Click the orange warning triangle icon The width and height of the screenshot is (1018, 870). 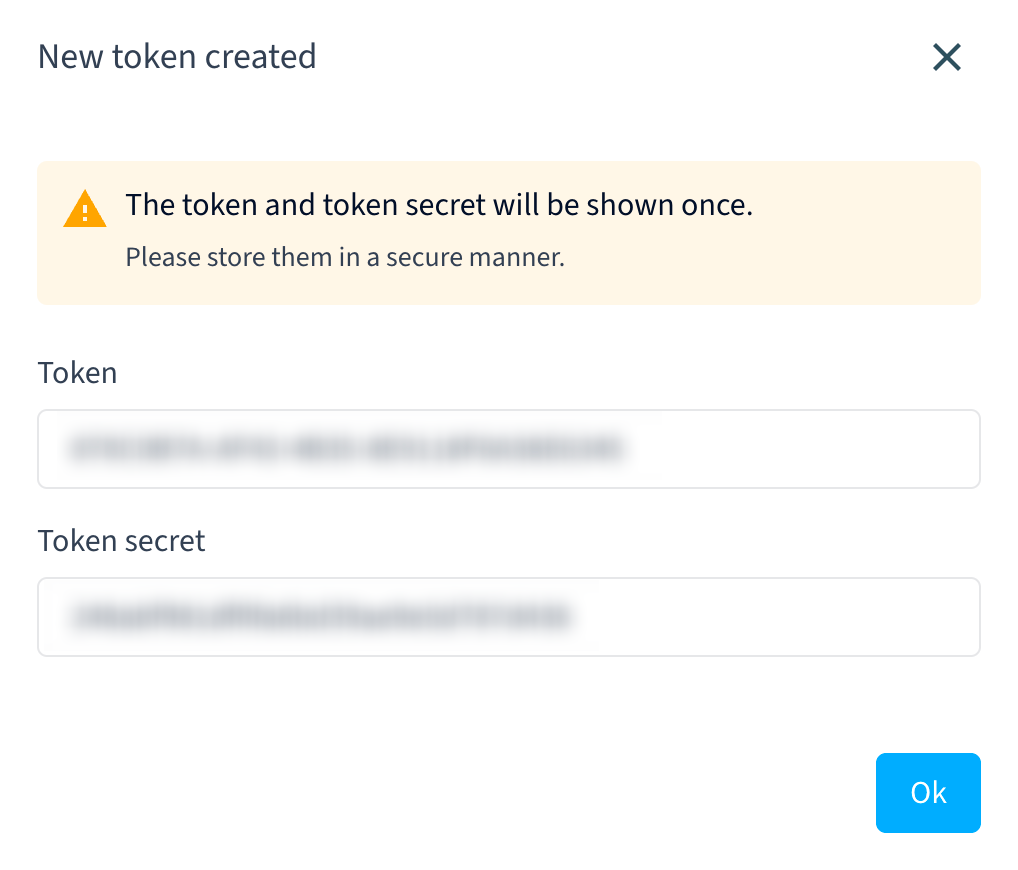click(84, 208)
